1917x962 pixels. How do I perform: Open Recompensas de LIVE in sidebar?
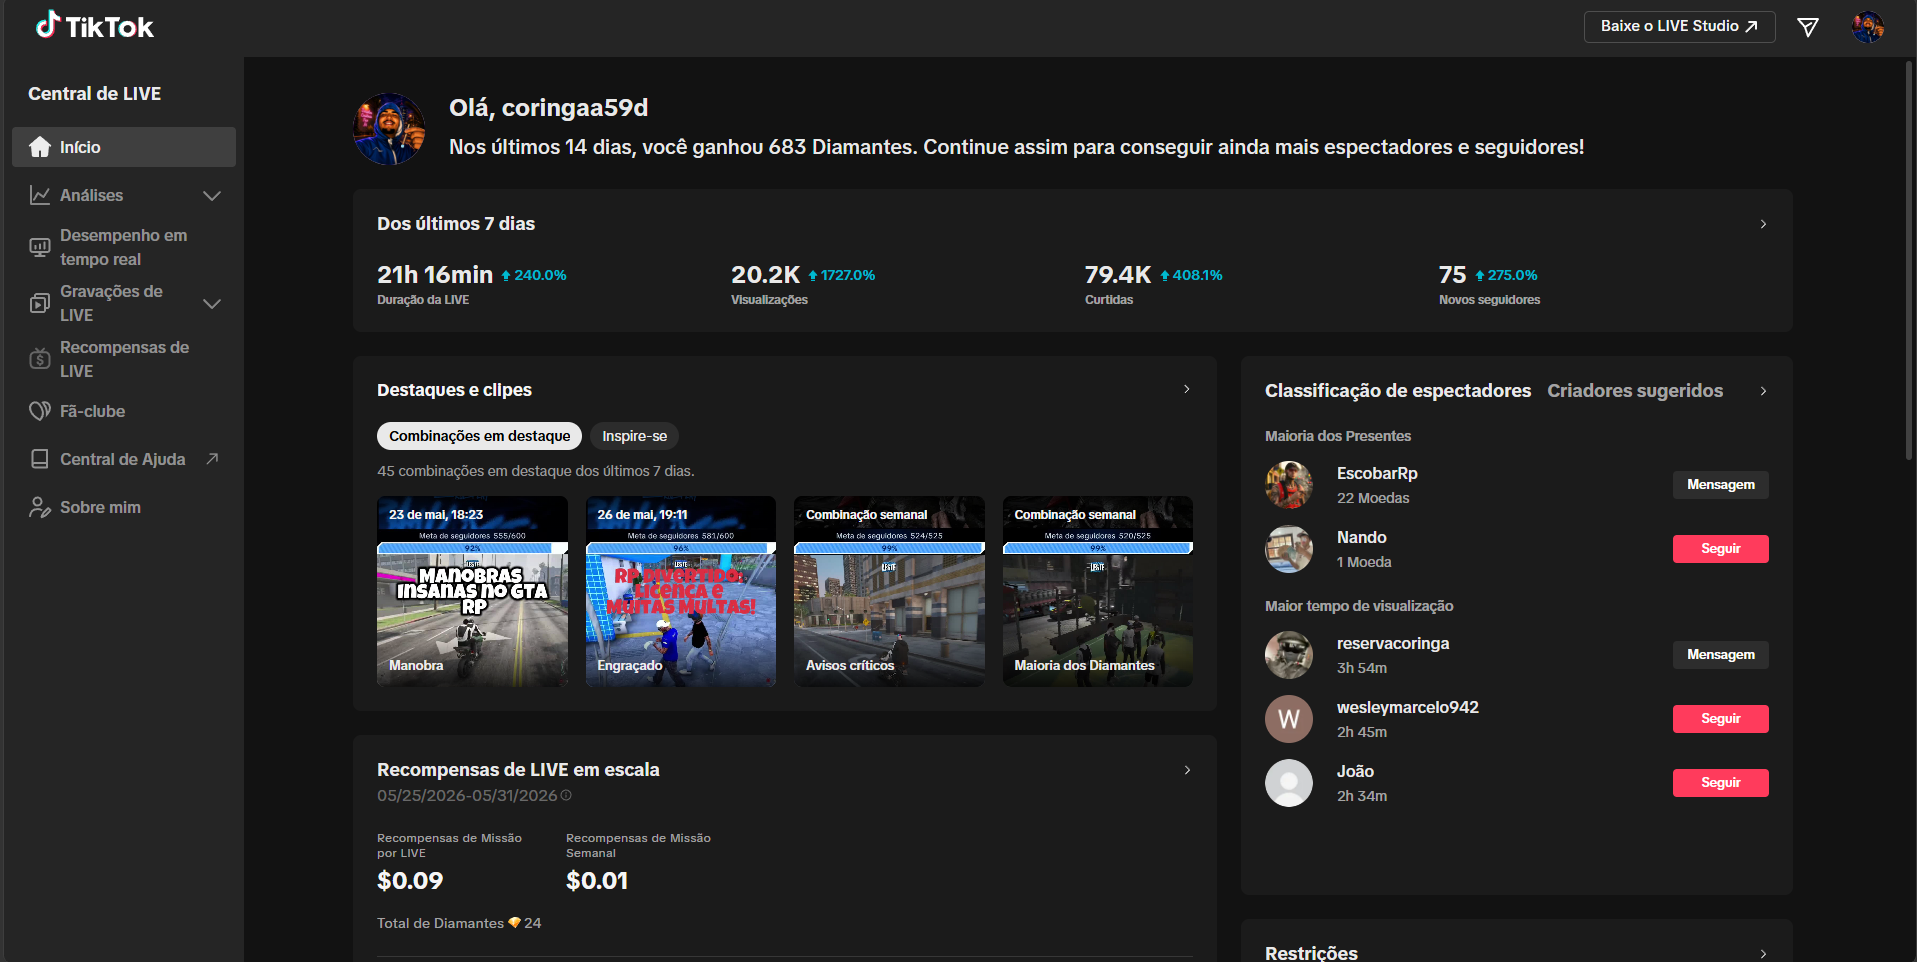(124, 359)
